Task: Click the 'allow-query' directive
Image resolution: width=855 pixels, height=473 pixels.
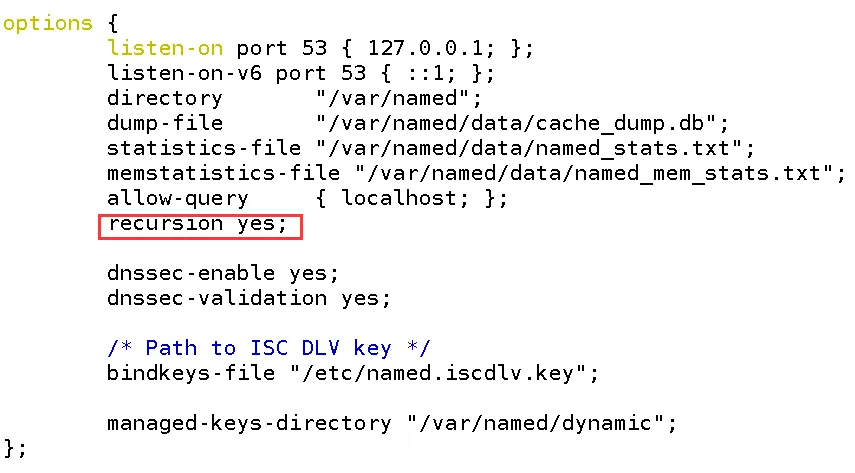Action: 178,199
